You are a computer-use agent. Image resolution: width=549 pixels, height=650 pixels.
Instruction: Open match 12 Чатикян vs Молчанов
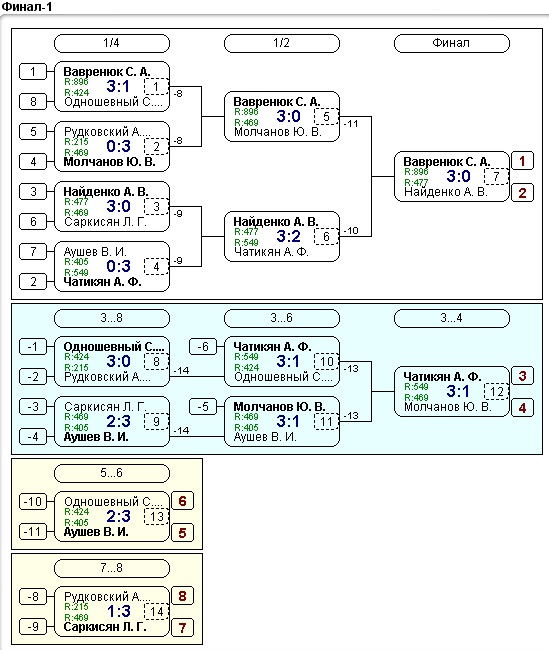451,391
